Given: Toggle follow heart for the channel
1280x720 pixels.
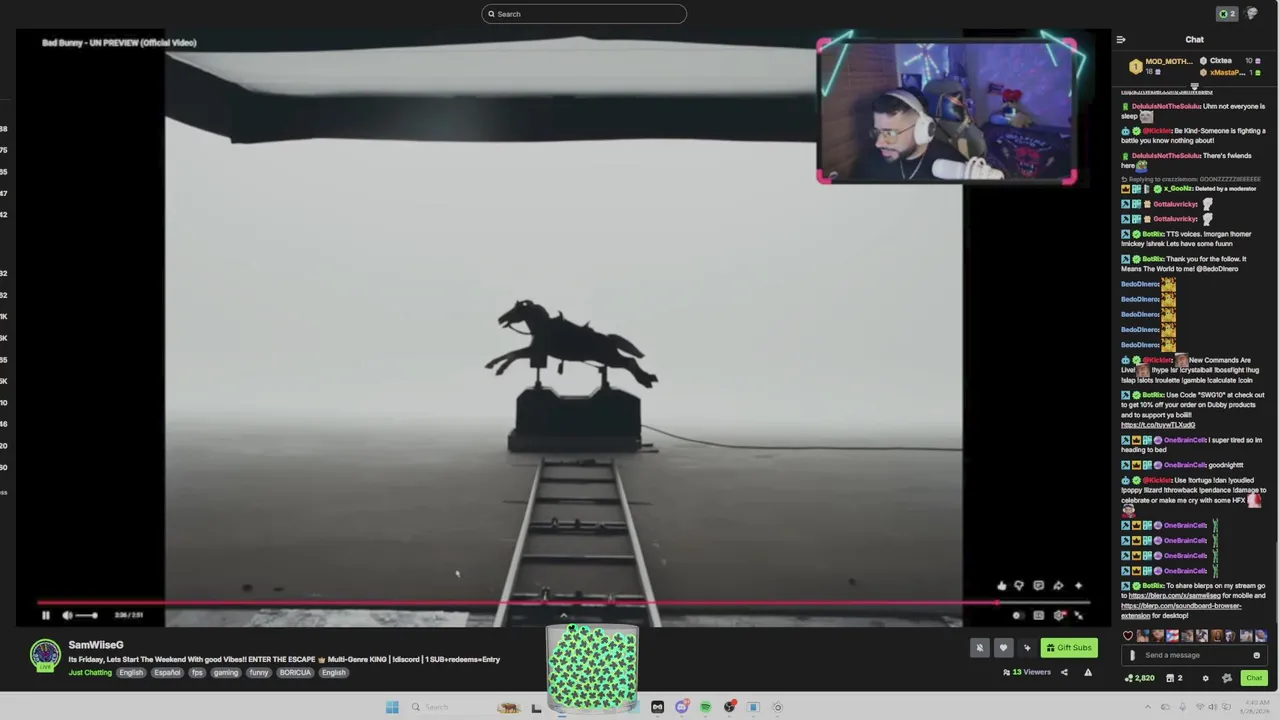Looking at the screenshot, I should (1003, 648).
